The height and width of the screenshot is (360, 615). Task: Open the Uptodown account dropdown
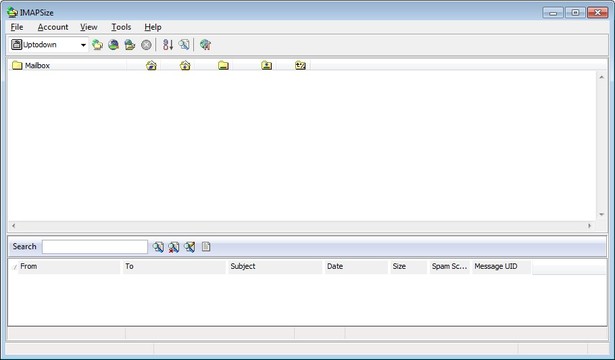pyautogui.click(x=83, y=45)
